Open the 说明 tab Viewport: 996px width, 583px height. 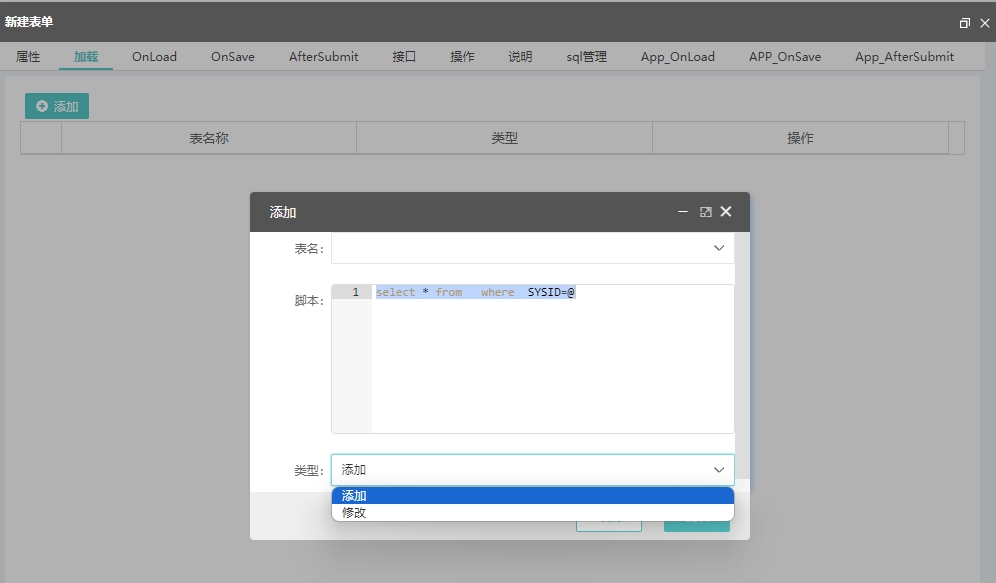[520, 57]
